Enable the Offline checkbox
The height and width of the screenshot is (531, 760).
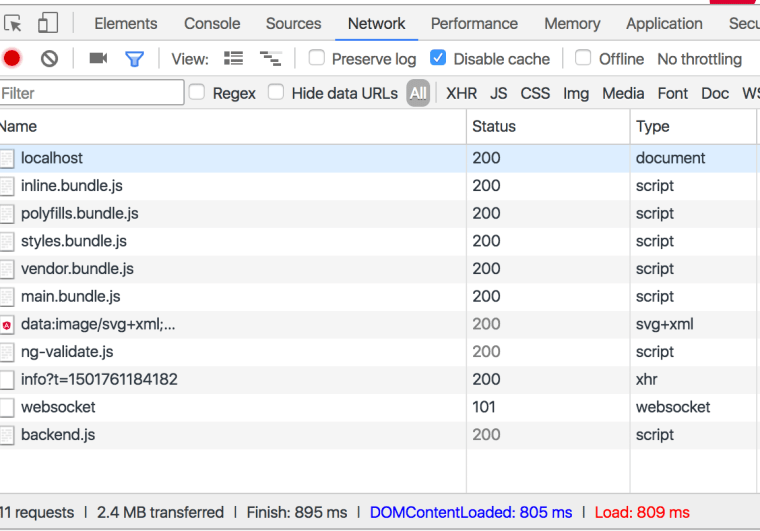coord(583,58)
